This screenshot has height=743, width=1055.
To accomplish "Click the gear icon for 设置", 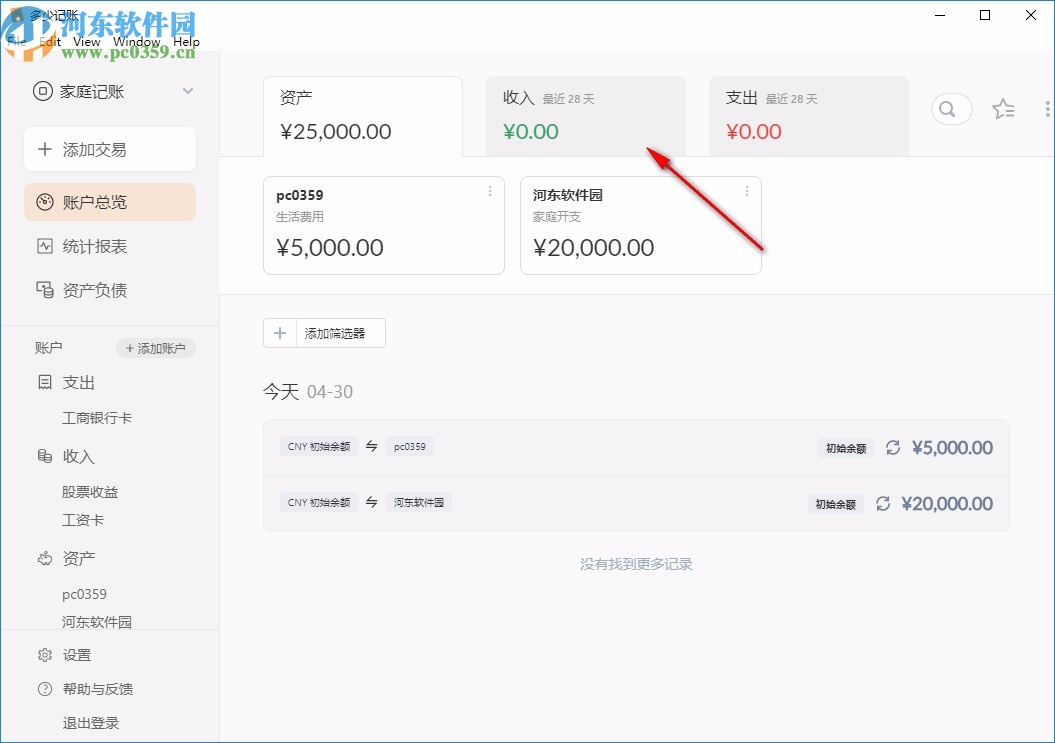I will pos(44,655).
